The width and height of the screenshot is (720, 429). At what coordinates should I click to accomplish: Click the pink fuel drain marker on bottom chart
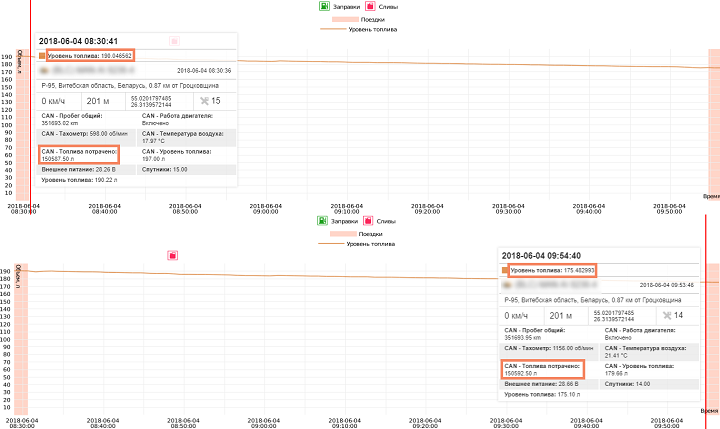coord(173,256)
